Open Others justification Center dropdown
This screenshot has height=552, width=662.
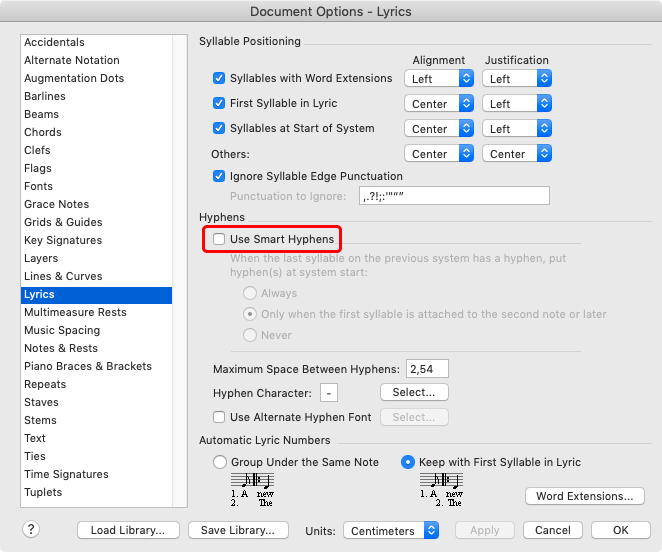pyautogui.click(x=516, y=154)
